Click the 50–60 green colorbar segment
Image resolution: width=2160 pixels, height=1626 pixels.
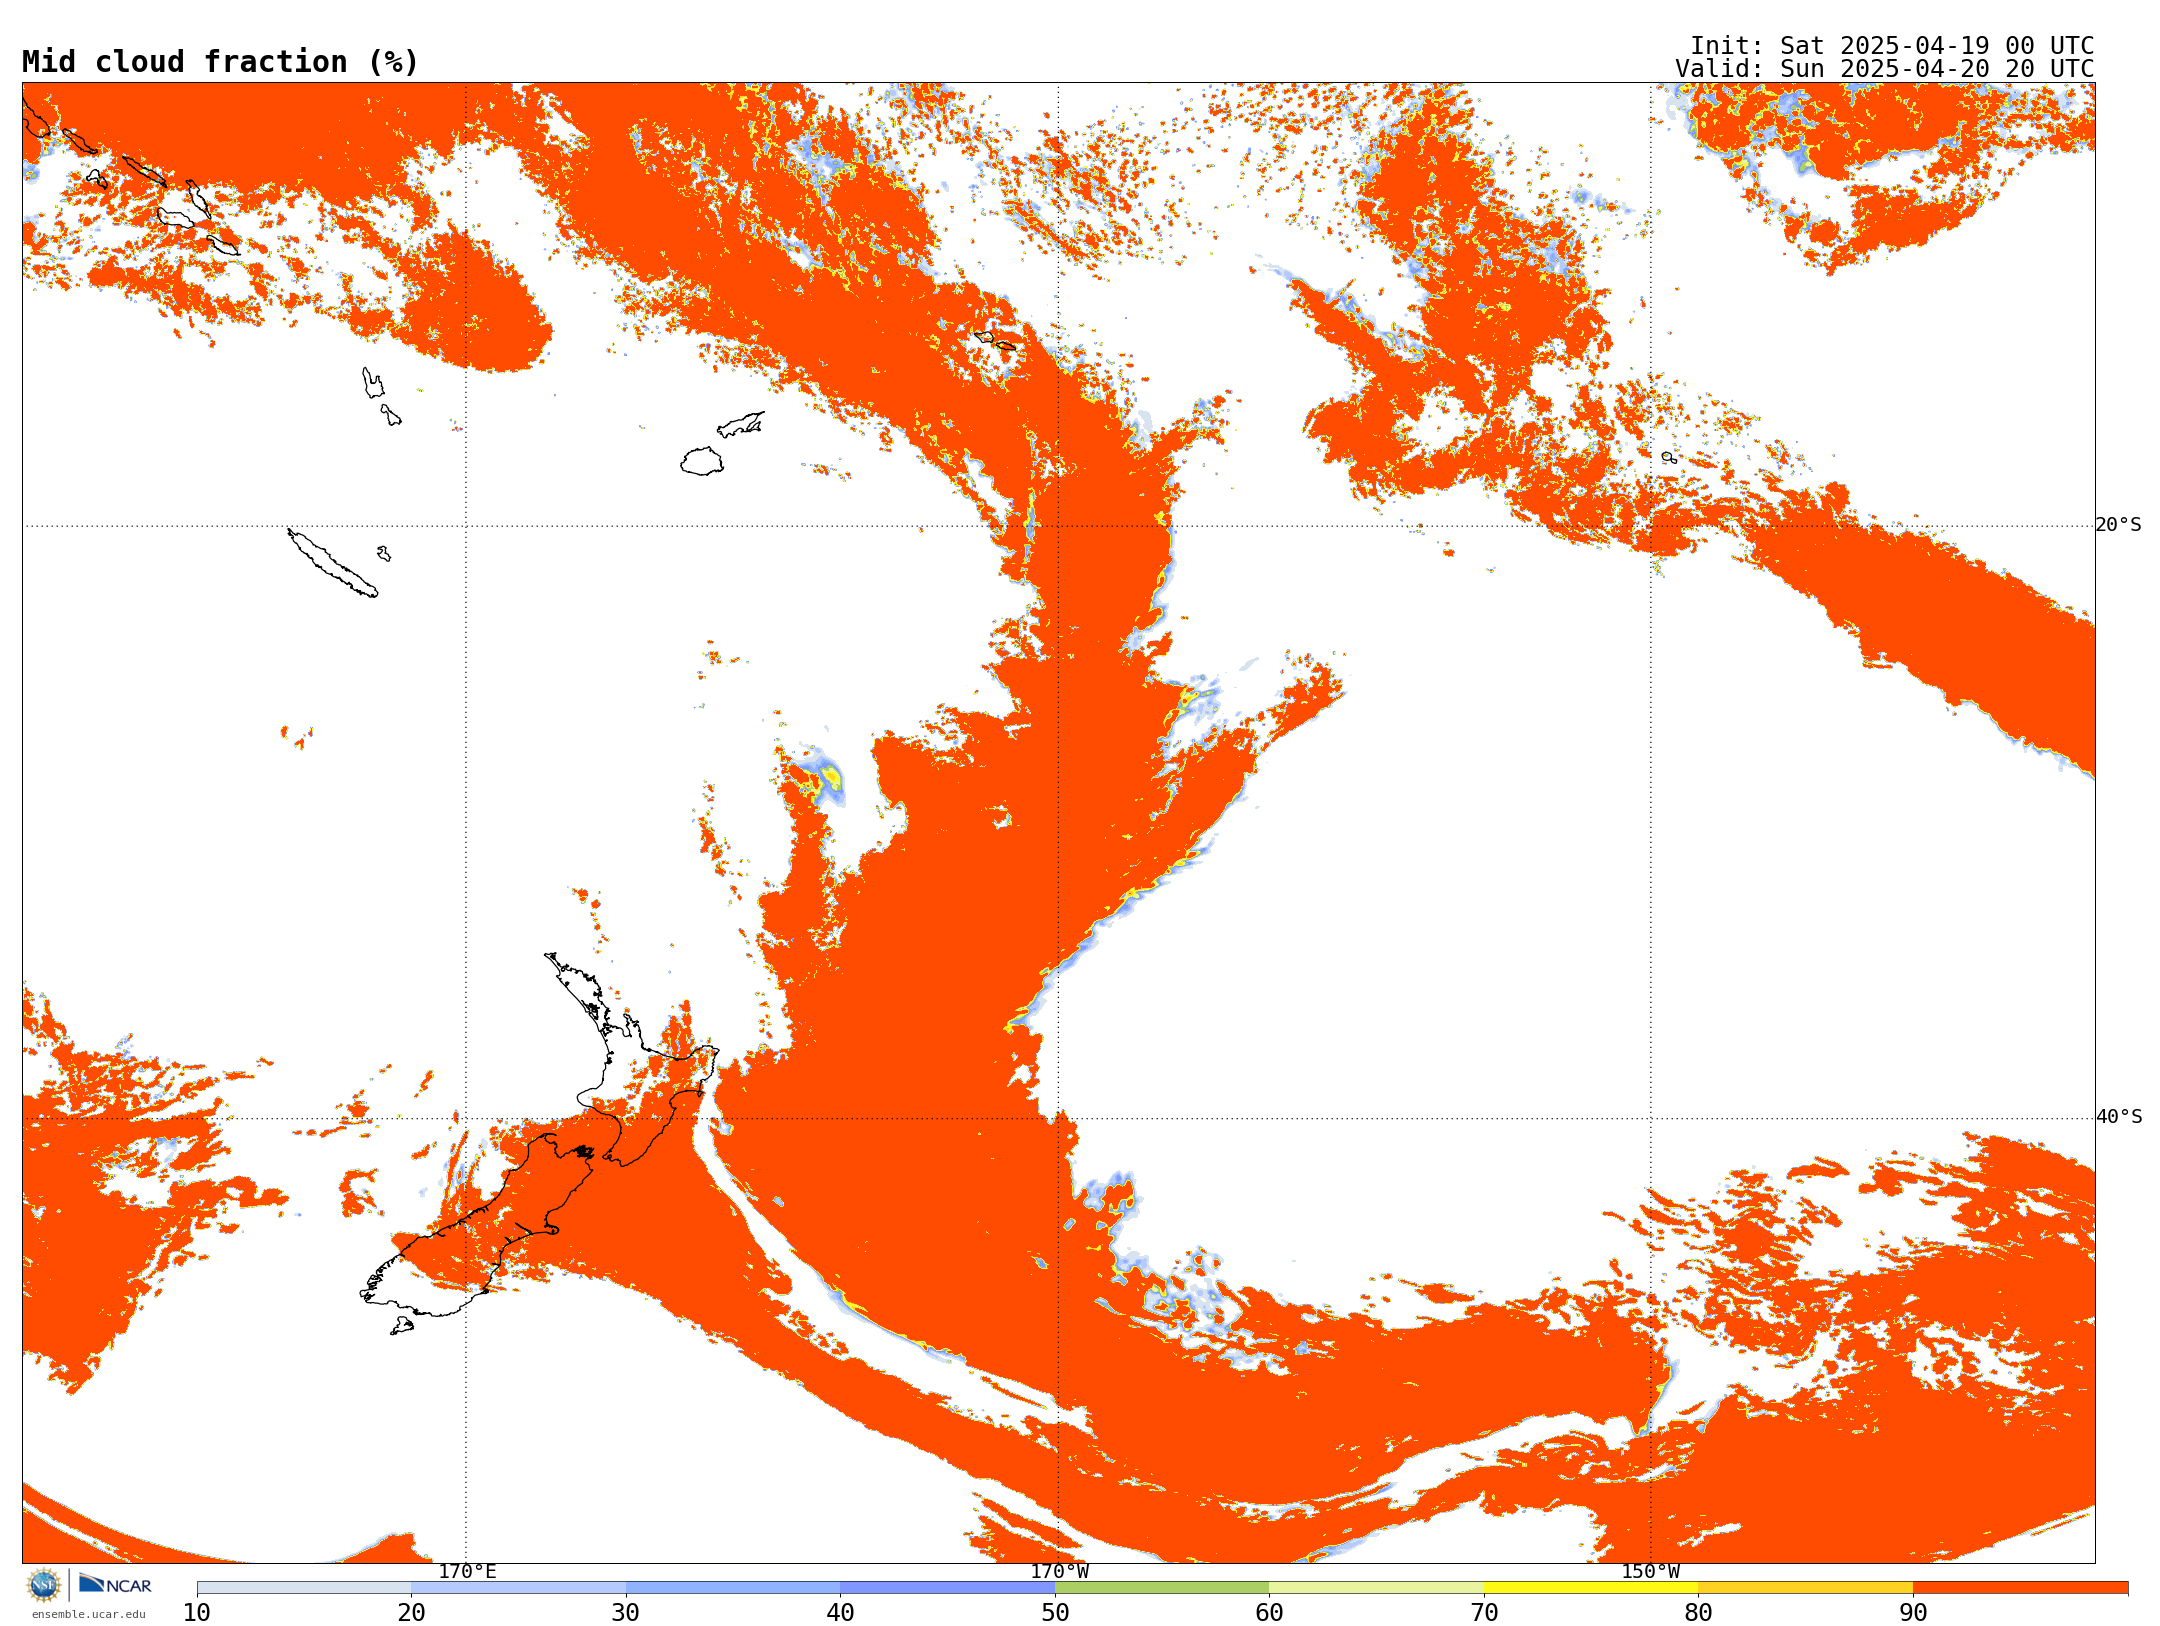pos(1162,1588)
